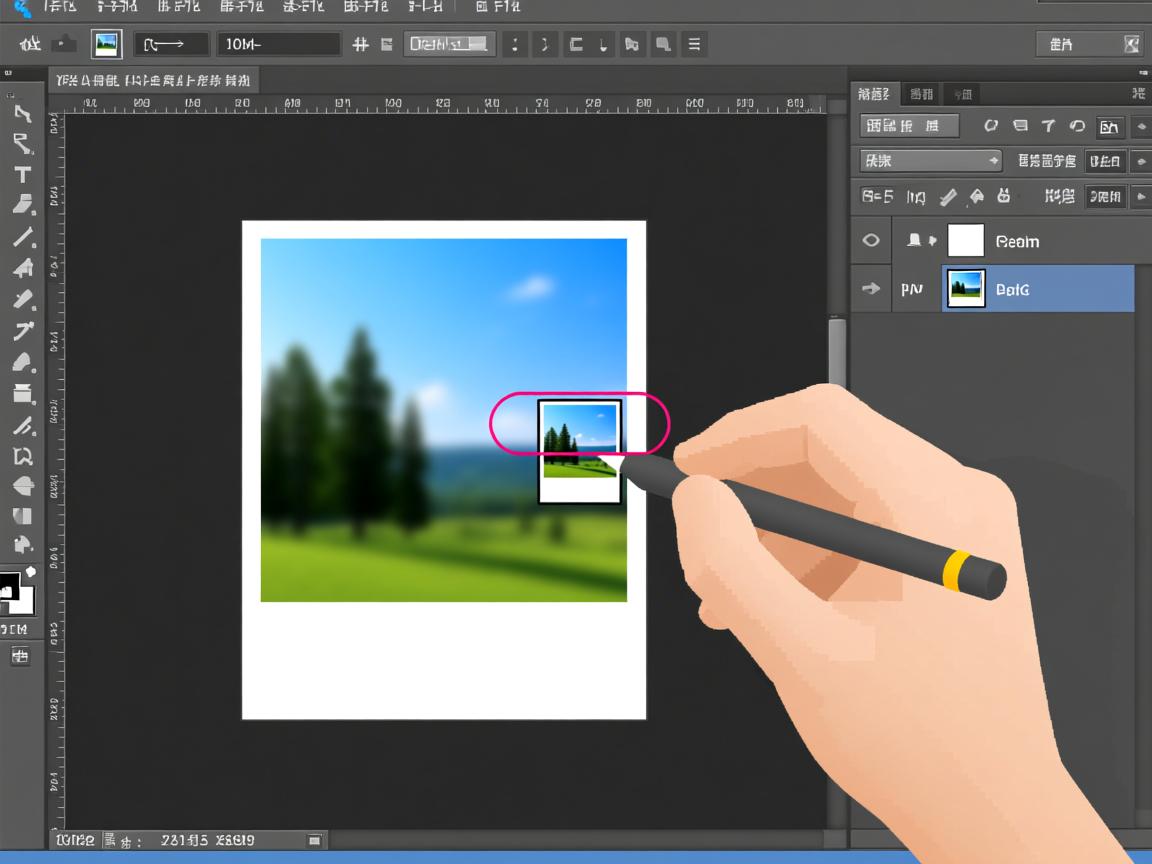This screenshot has height=864, width=1152.
Task: Open the first menu in the menu bar
Action: [x=58, y=5]
